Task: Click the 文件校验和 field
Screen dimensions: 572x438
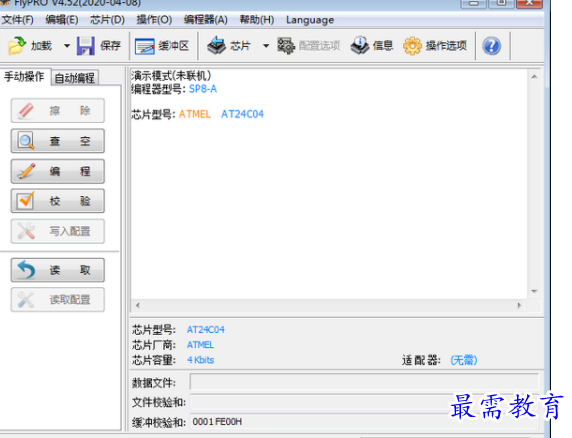Action: pyautogui.click(x=364, y=402)
